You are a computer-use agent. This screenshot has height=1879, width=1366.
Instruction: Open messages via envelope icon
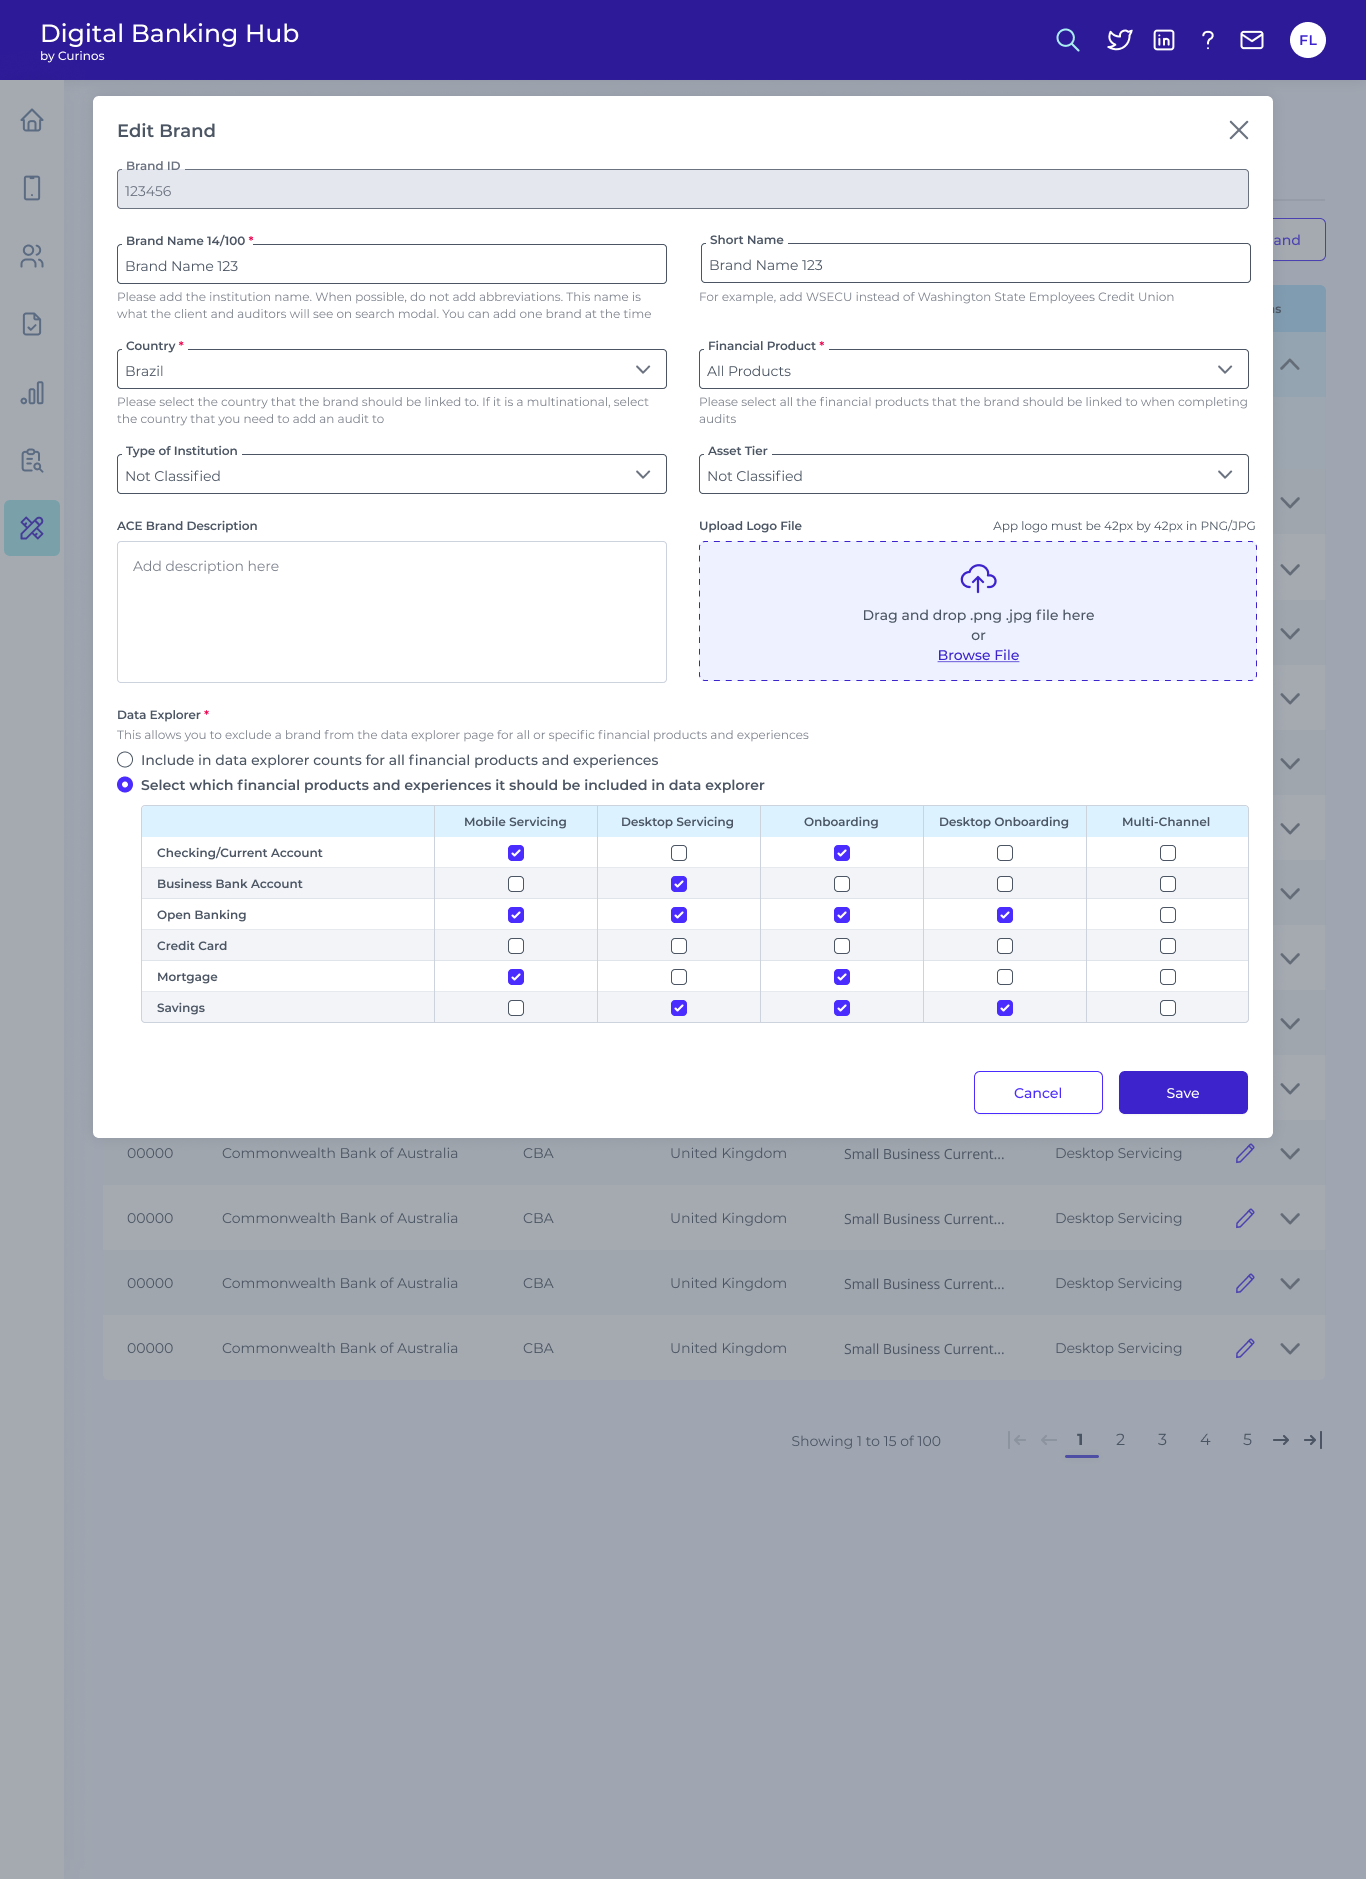1252,40
